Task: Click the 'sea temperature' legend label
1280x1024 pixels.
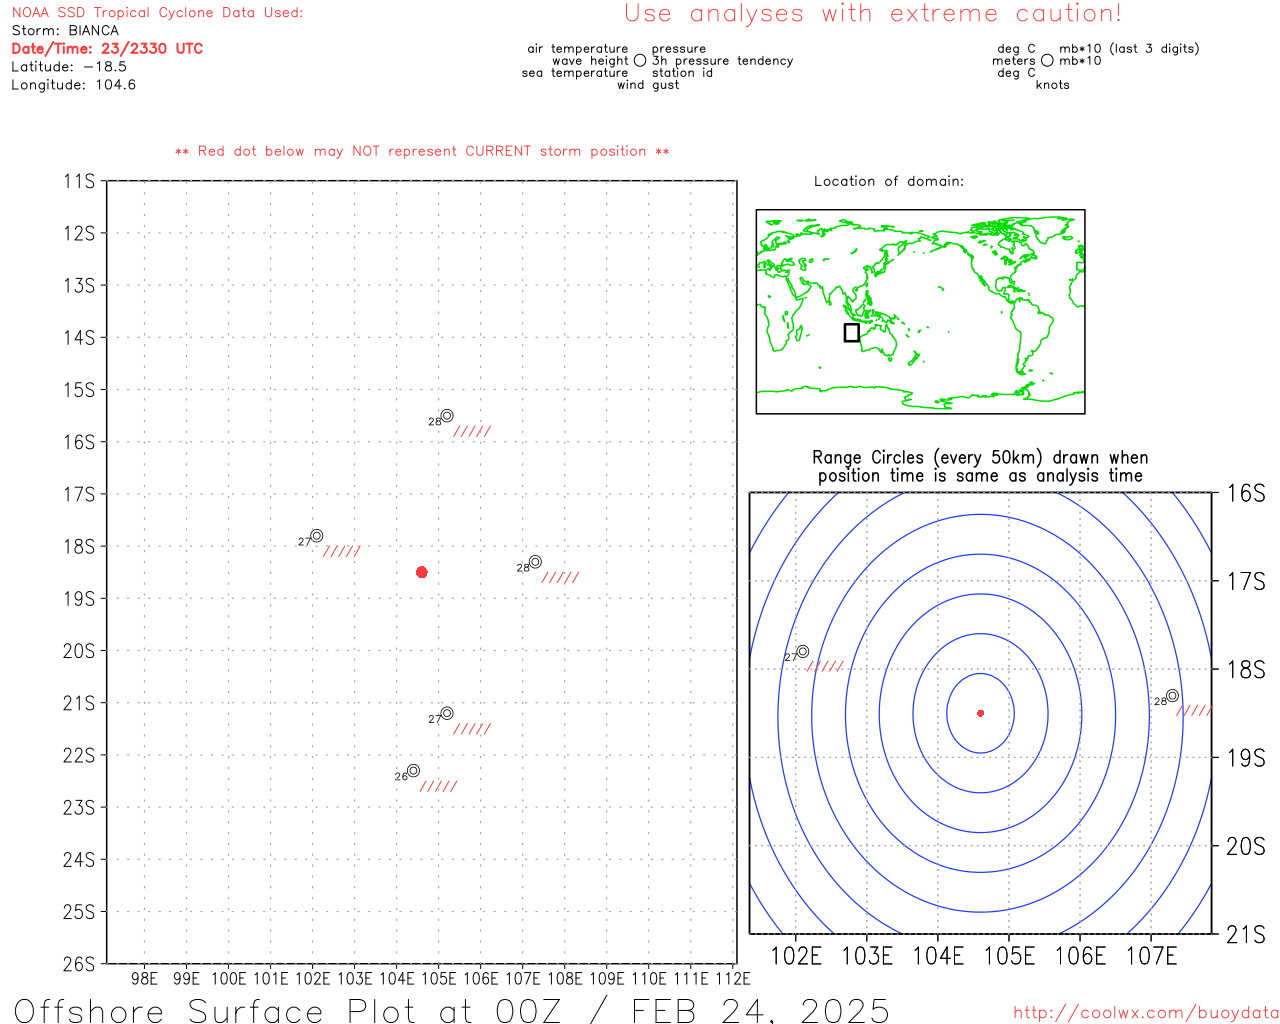Action: click(575, 73)
